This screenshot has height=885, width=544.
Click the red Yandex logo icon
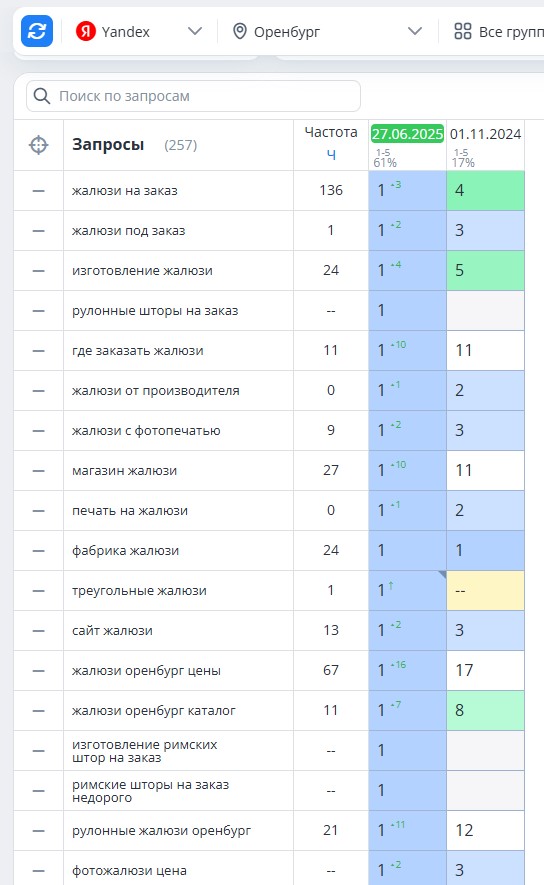86,31
